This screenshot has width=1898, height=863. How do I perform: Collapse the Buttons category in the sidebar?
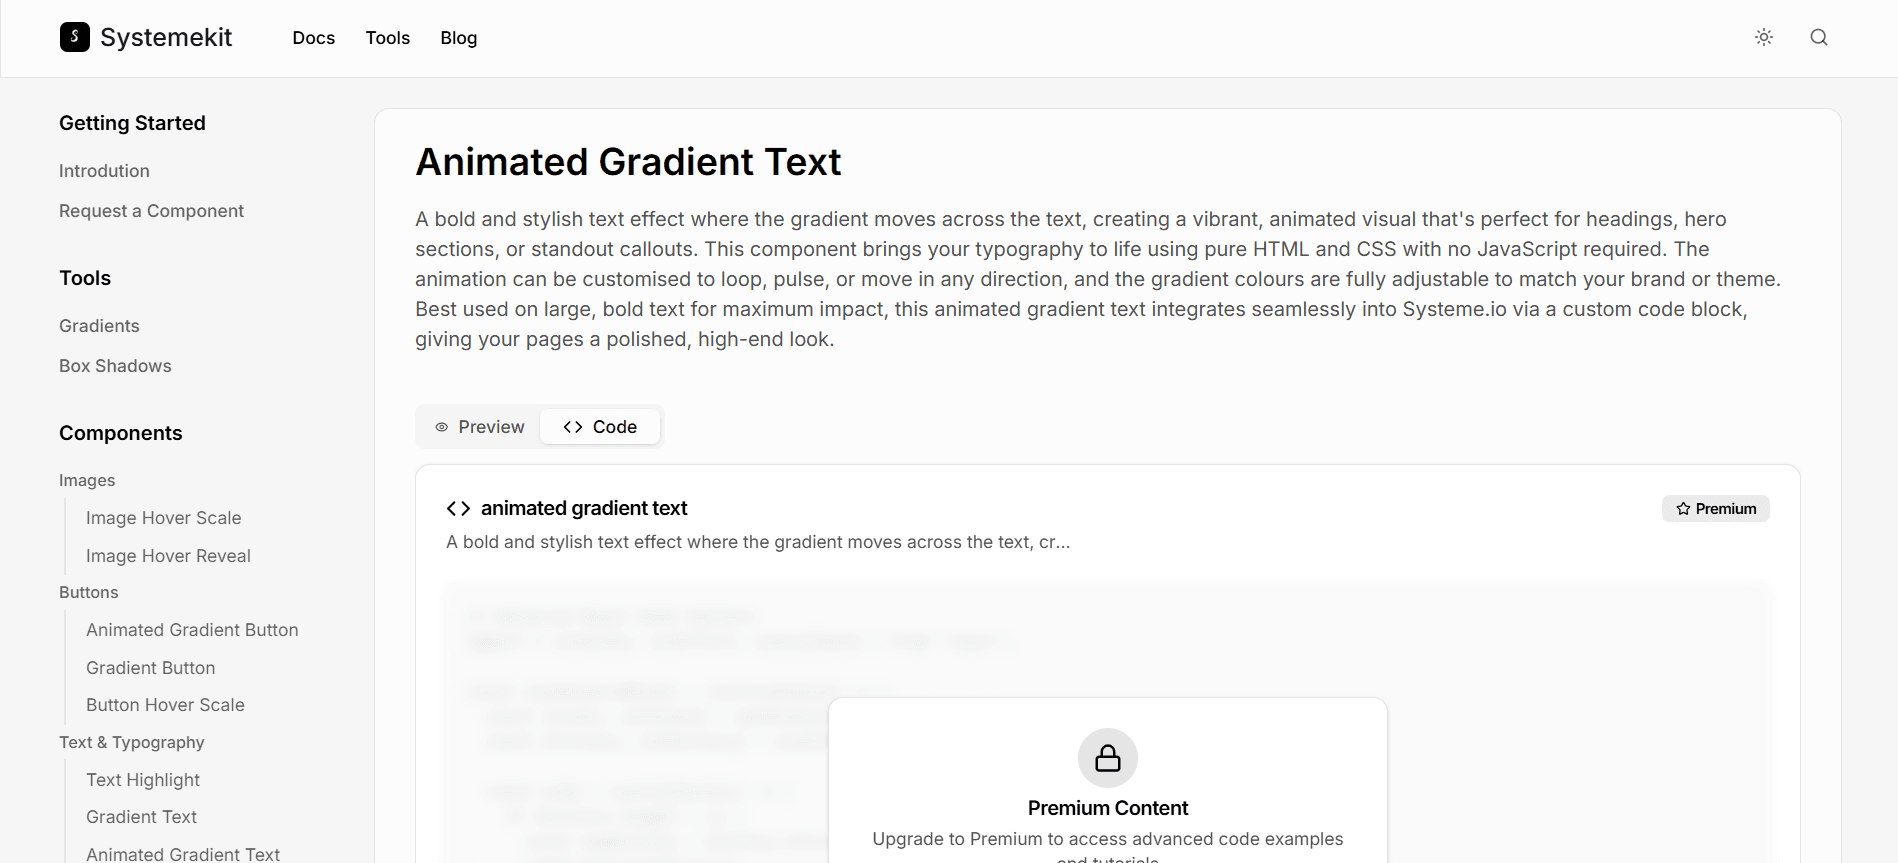88,592
